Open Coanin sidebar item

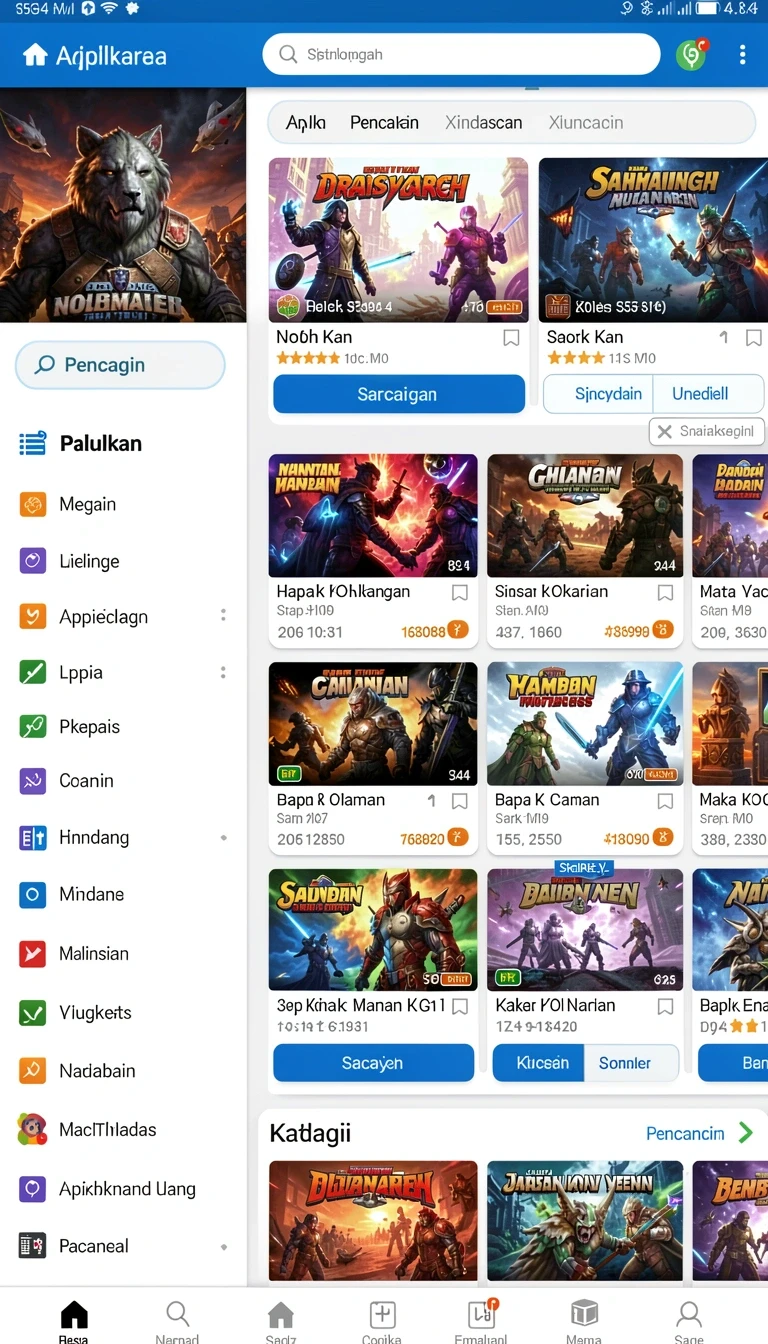[86, 781]
